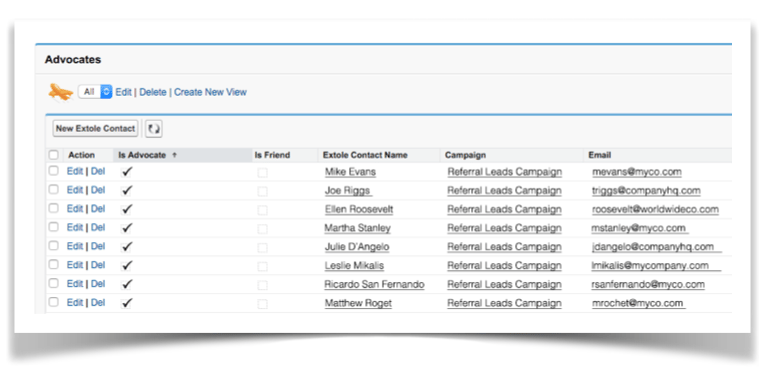
Task: Click Edit for Ricardo San Fernando
Action: point(75,283)
